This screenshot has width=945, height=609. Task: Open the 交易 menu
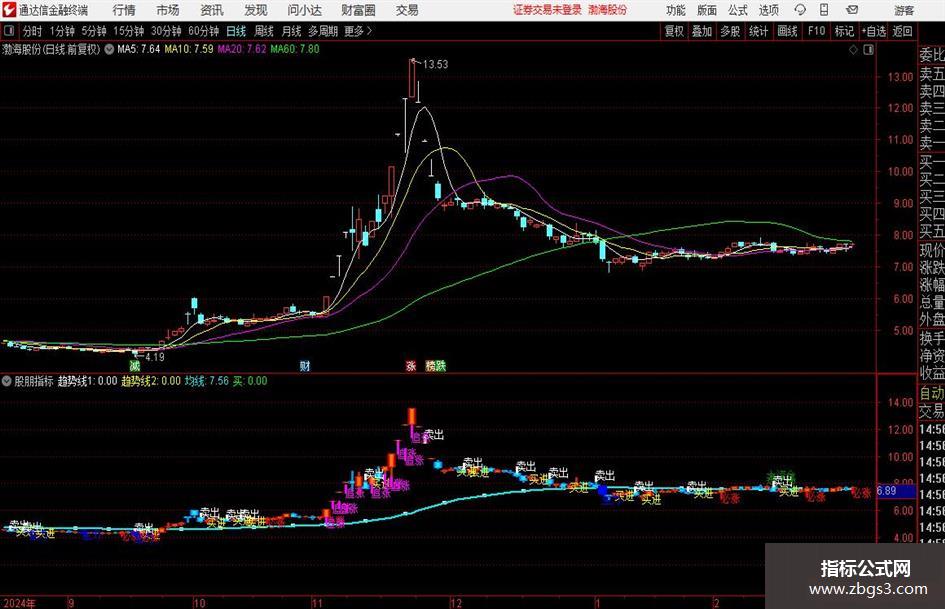pyautogui.click(x=407, y=10)
